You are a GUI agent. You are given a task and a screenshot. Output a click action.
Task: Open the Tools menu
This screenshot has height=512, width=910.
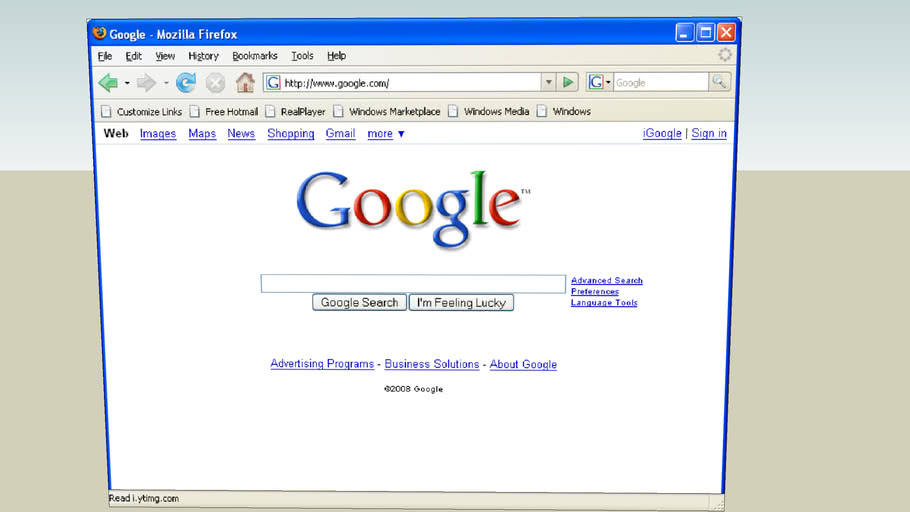tap(302, 56)
